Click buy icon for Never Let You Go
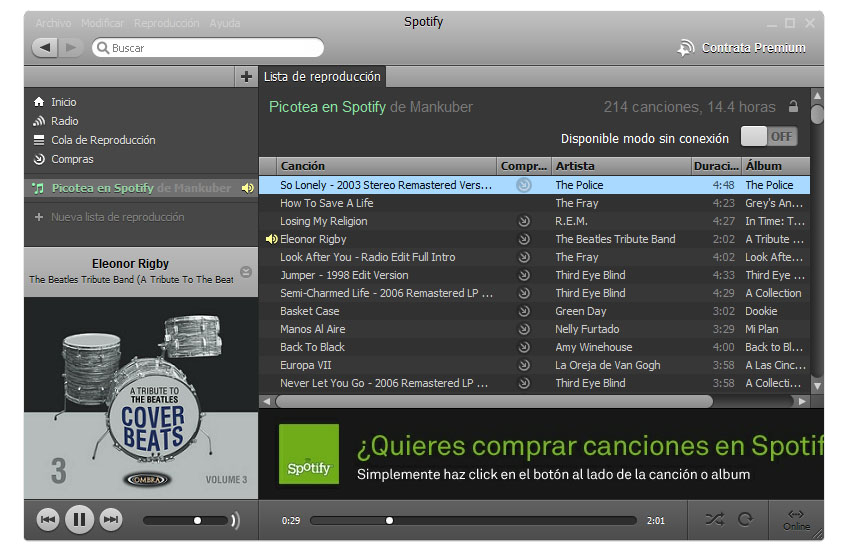 pos(524,383)
